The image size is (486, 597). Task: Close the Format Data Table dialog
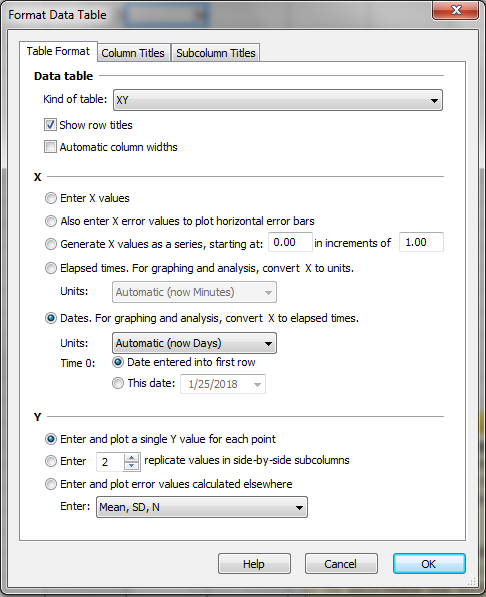click(x=456, y=10)
